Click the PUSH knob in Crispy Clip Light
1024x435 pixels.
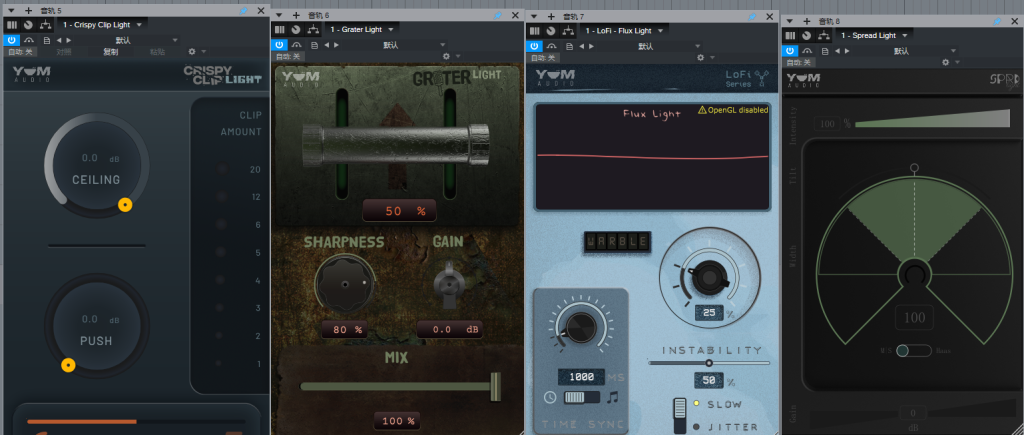[96, 326]
